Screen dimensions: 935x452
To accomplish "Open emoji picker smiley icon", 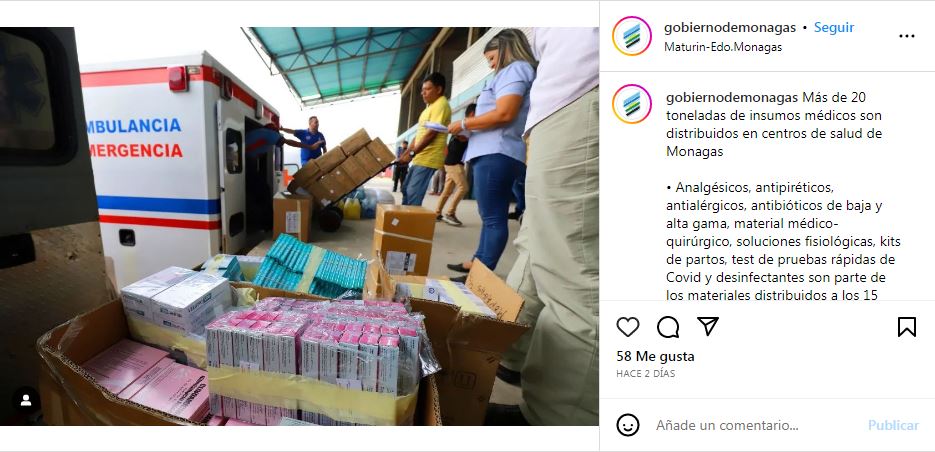I will click(x=627, y=425).
